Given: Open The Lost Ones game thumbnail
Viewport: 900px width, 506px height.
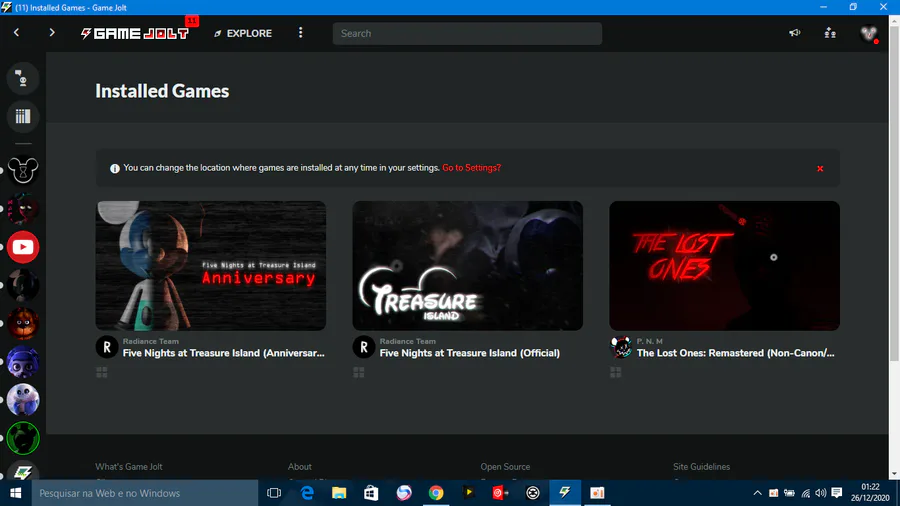Looking at the screenshot, I should (724, 266).
